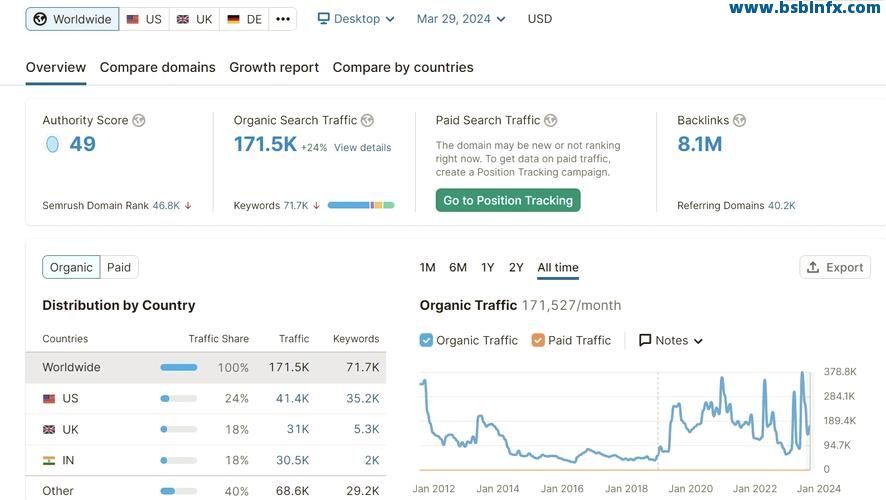Viewport: 886px width, 500px height.
Task: Click the 171.5K organic traffic value
Action: (x=265, y=144)
